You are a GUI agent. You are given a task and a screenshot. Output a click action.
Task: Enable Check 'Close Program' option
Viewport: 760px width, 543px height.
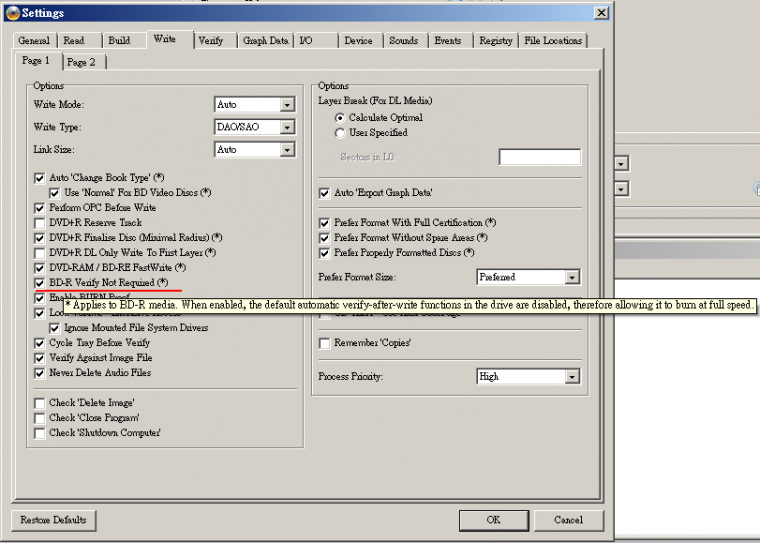coord(40,418)
